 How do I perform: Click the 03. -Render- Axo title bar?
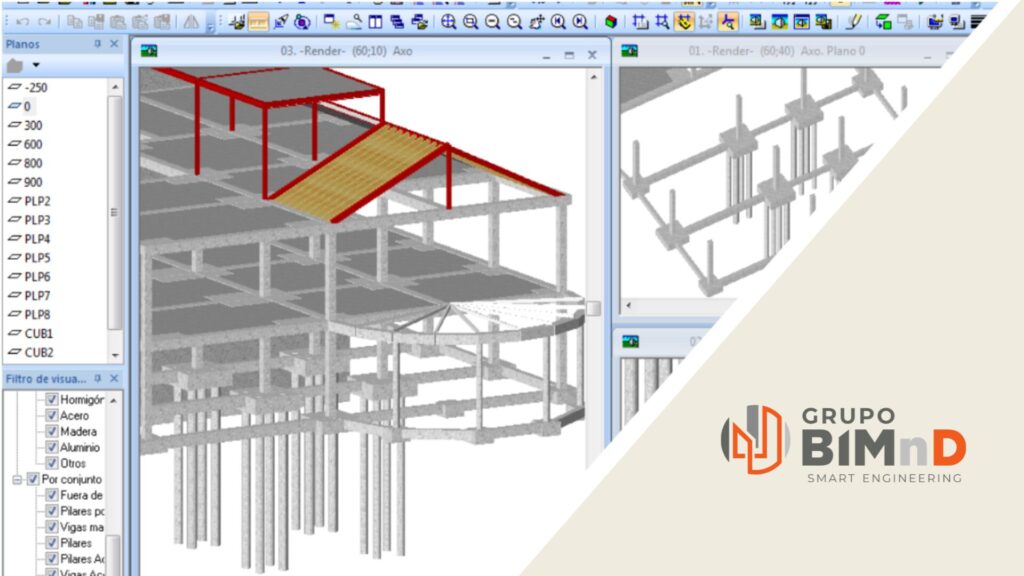(360, 51)
